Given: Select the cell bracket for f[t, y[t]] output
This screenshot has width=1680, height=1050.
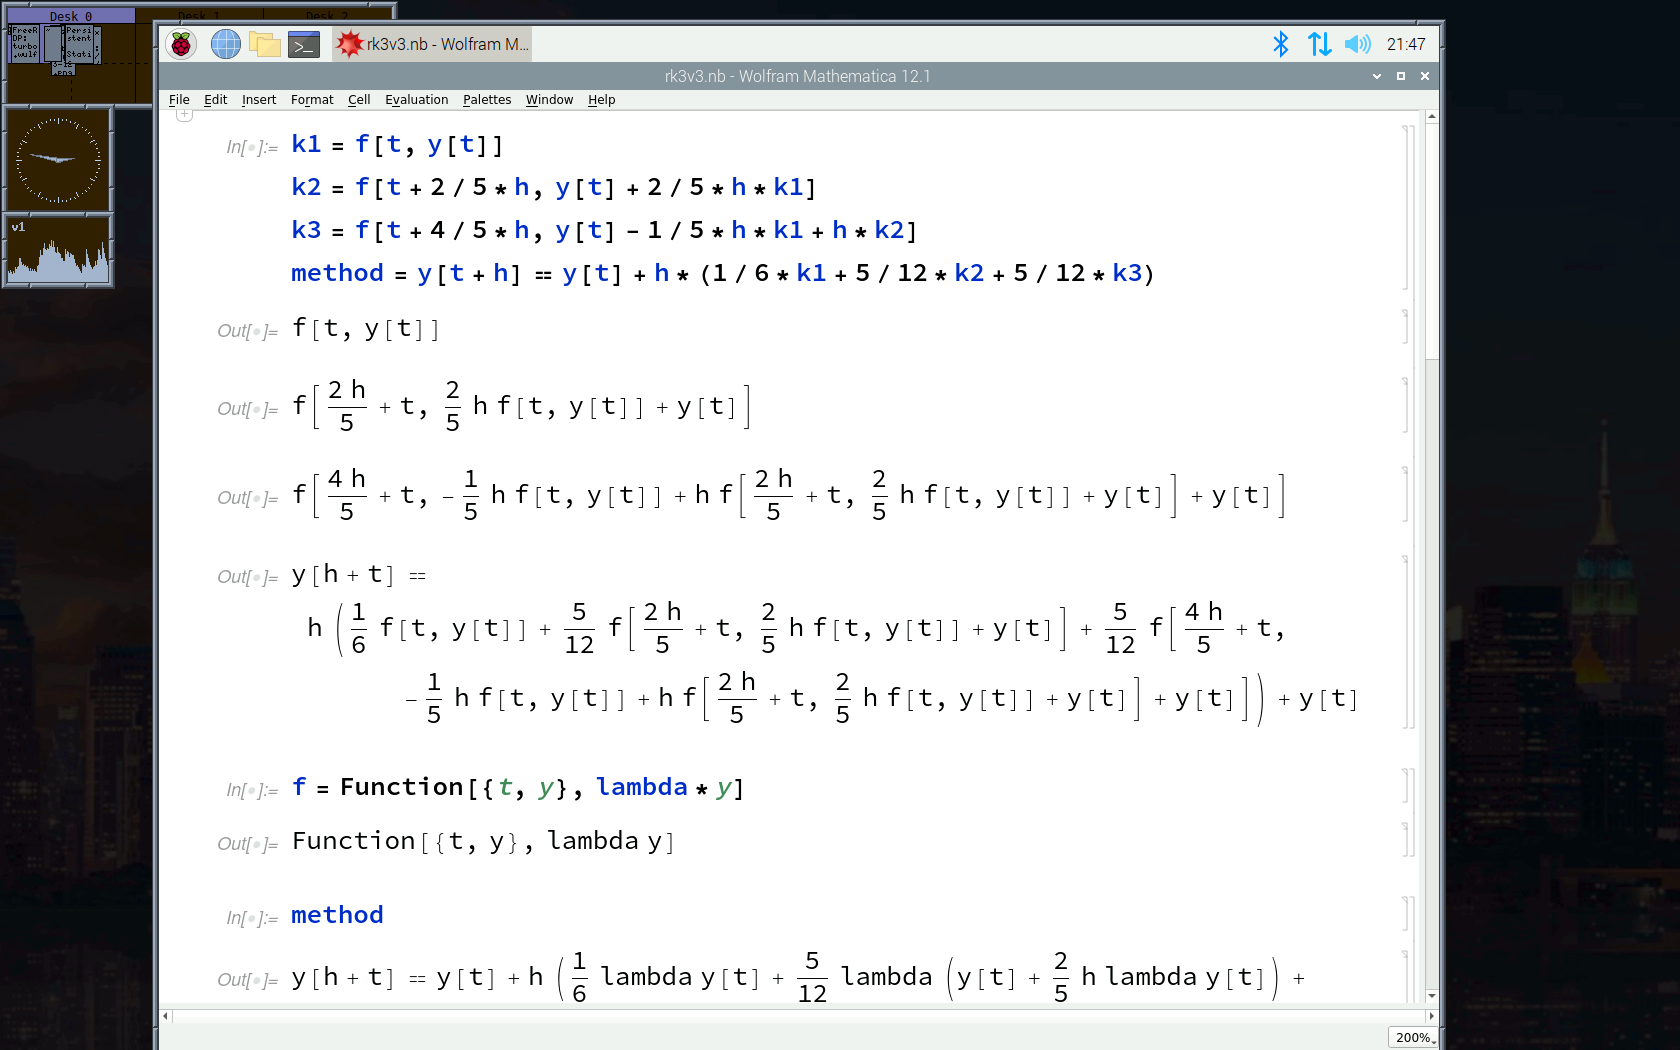Looking at the screenshot, I should (1405, 328).
